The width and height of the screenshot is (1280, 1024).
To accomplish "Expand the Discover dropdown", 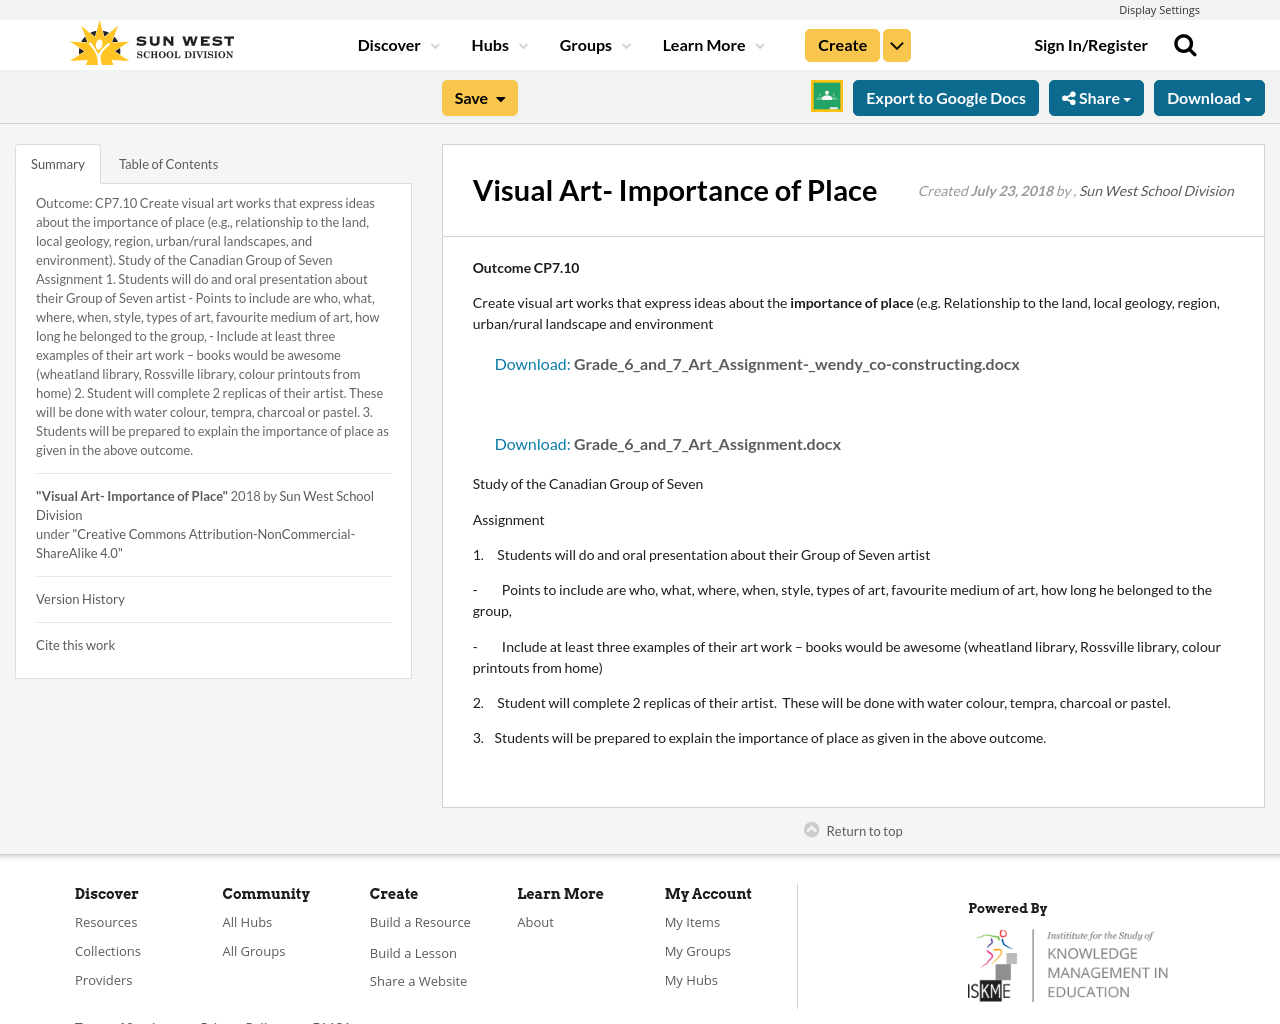I will 396,44.
